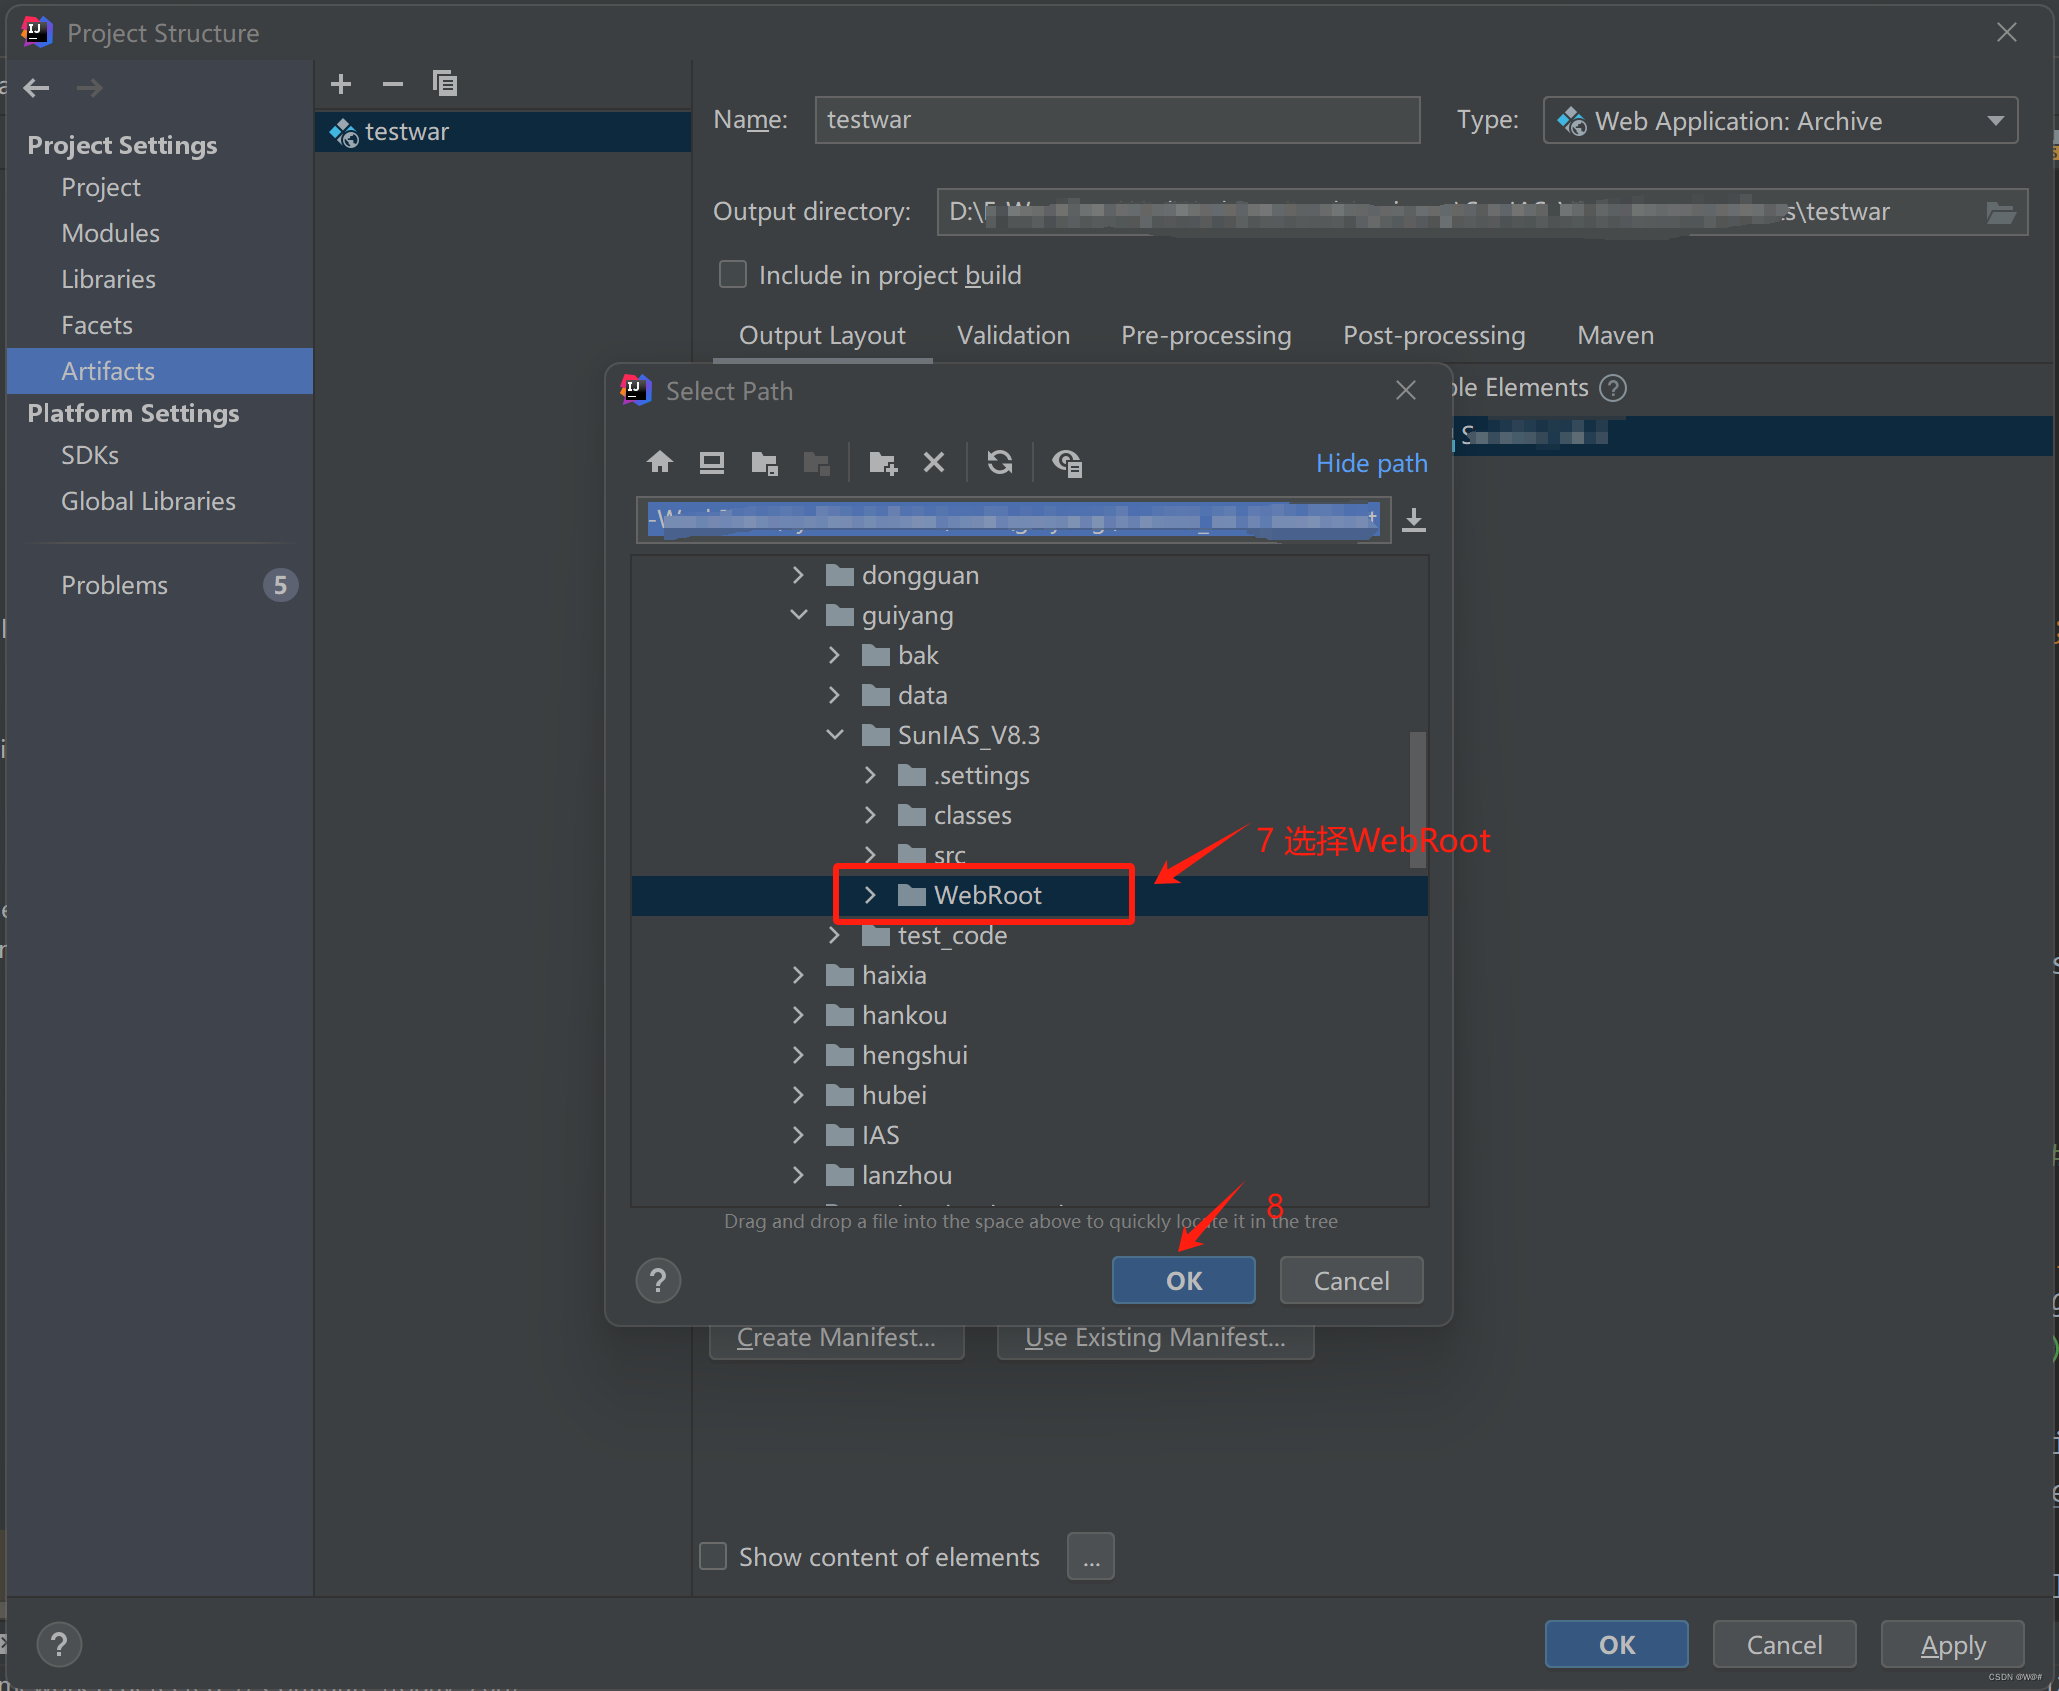Click the Name field containing testwar

[1116, 119]
